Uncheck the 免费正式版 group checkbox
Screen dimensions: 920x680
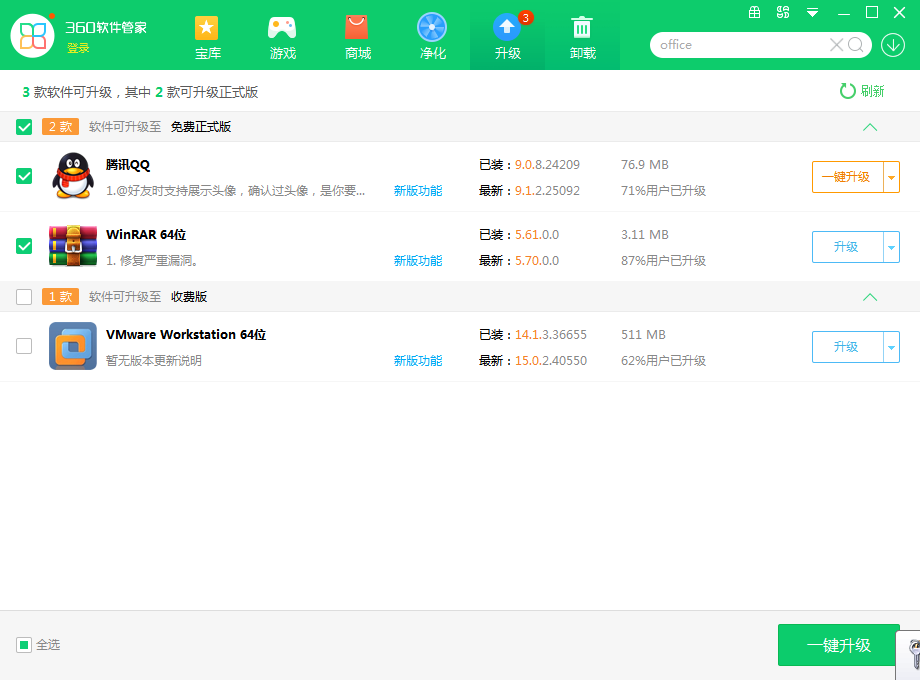tap(24, 127)
